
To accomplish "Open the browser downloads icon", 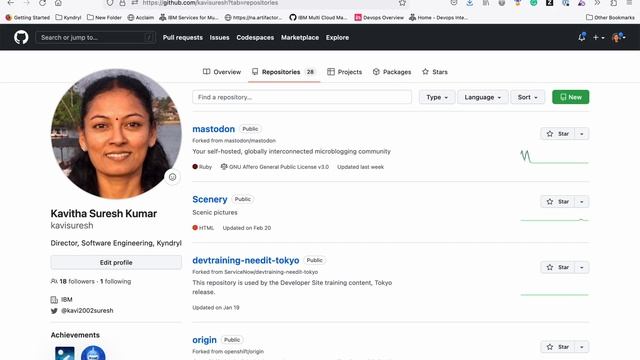I will pos(469,3).
